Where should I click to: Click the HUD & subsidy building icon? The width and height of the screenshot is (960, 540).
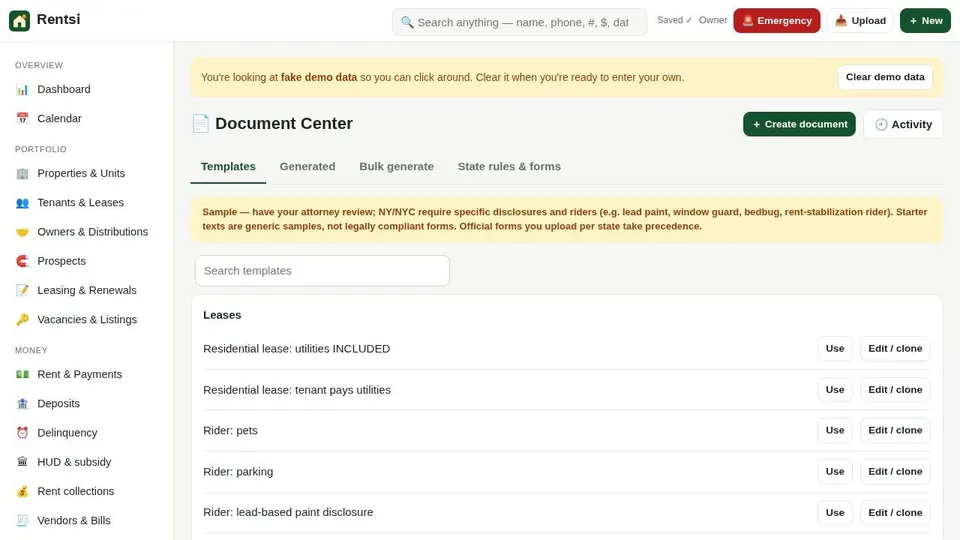pos(23,462)
